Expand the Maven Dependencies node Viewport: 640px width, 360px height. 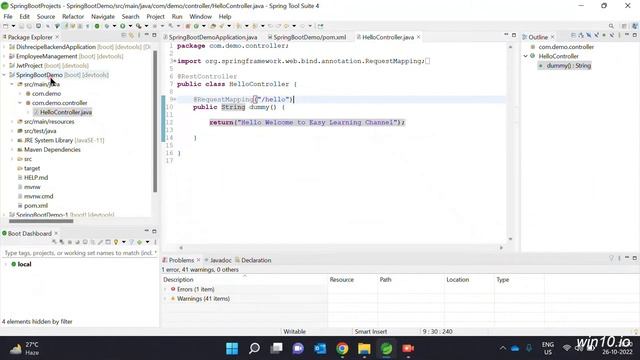[x=12, y=149]
